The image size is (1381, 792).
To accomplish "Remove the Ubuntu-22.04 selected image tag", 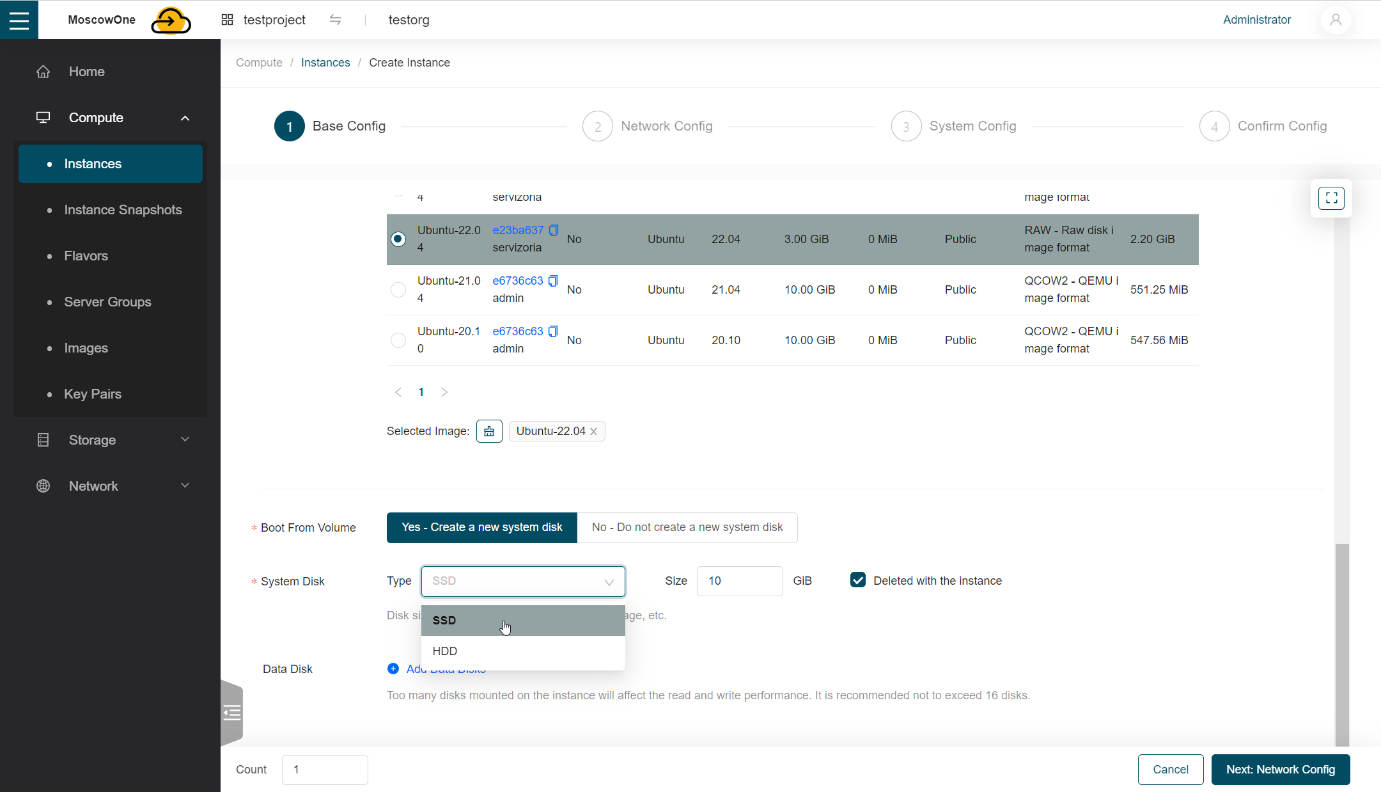I will point(594,432).
